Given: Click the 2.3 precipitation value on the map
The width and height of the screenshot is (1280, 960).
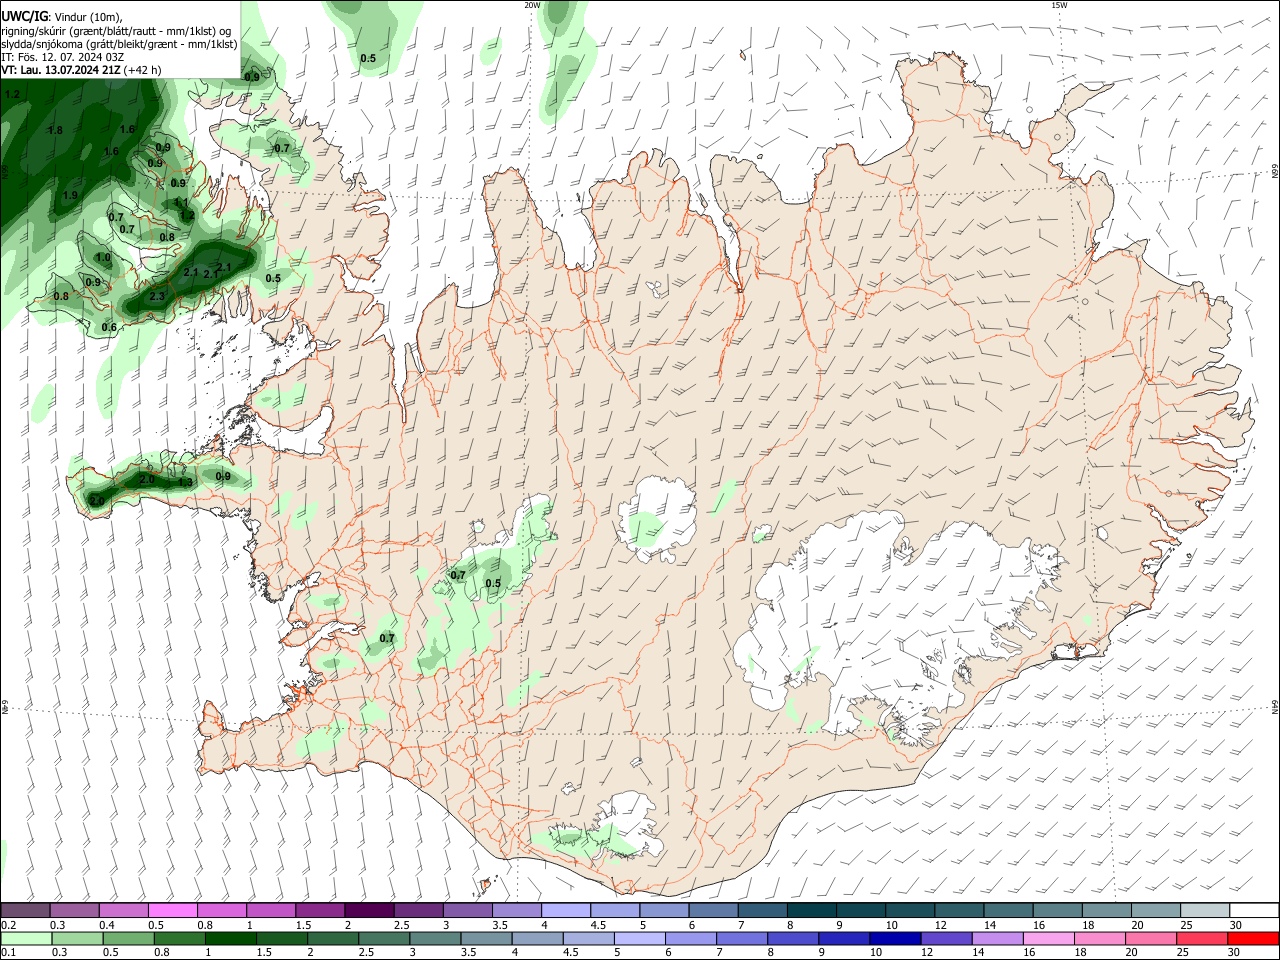Looking at the screenshot, I should point(157,297).
